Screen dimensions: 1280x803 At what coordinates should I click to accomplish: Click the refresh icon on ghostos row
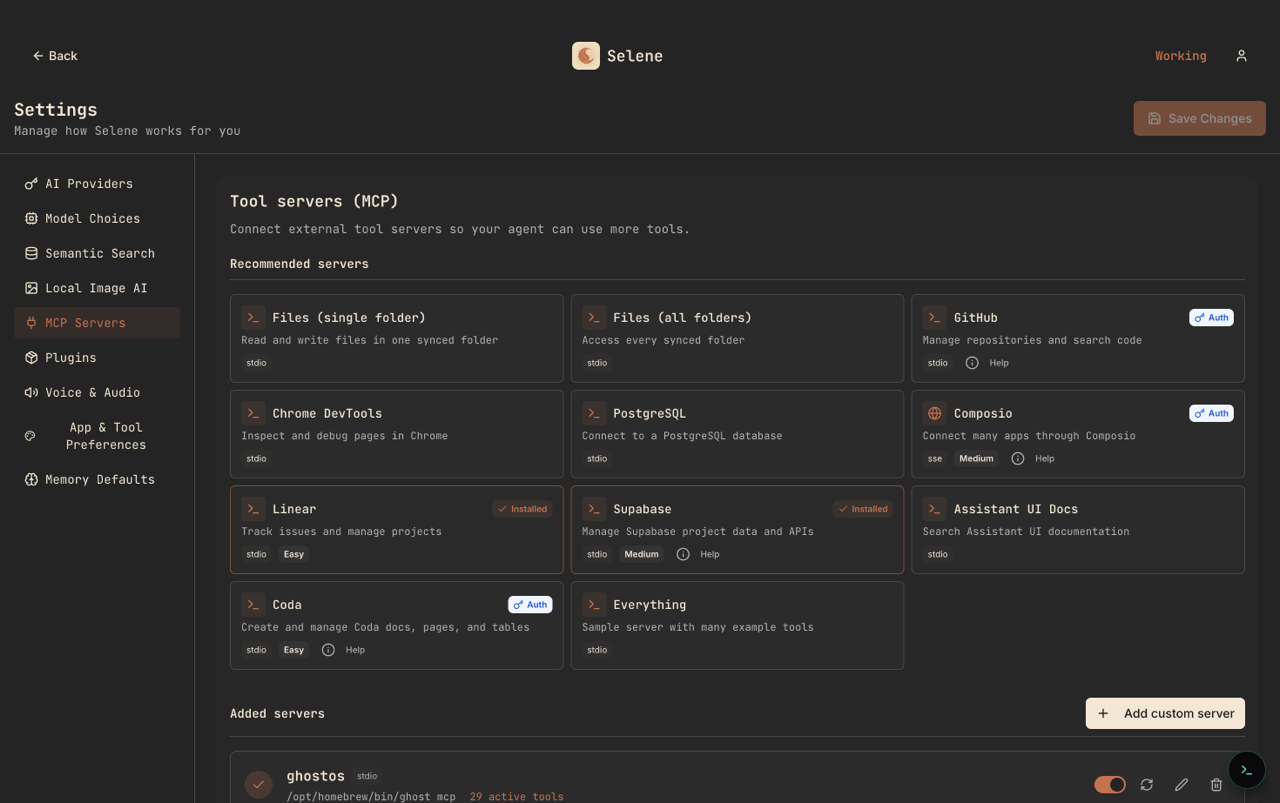pos(1147,785)
